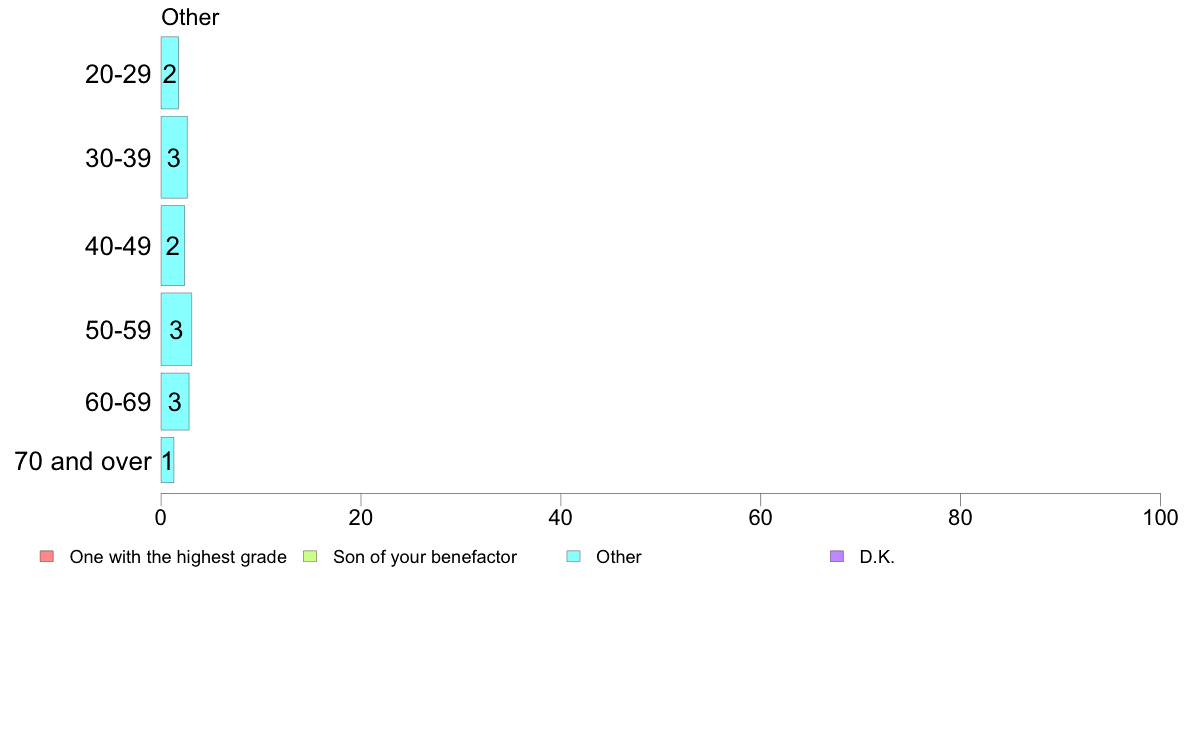Select the 30-39 age group bar

pos(174,158)
